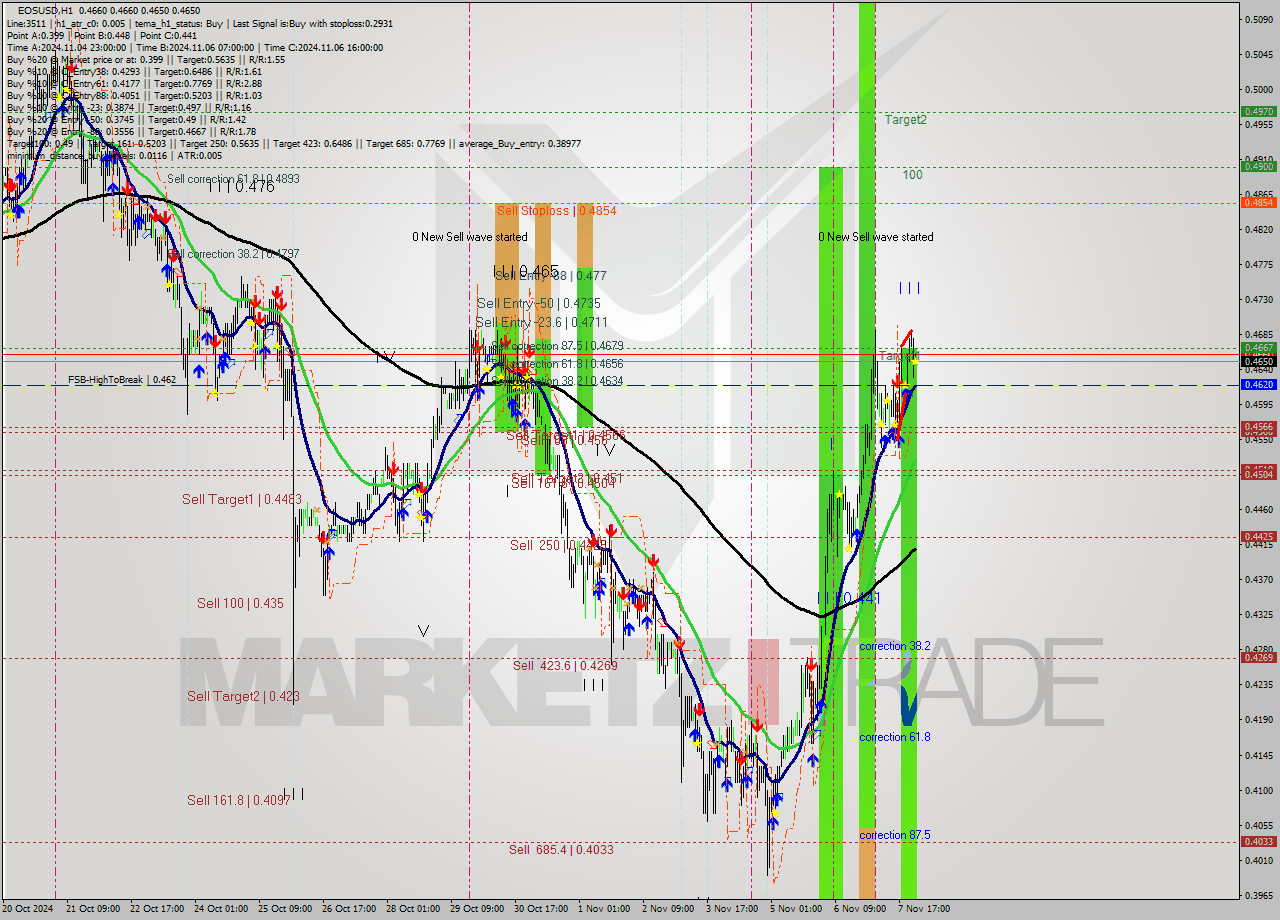Select the 0.4370 price axis value

point(1259,580)
